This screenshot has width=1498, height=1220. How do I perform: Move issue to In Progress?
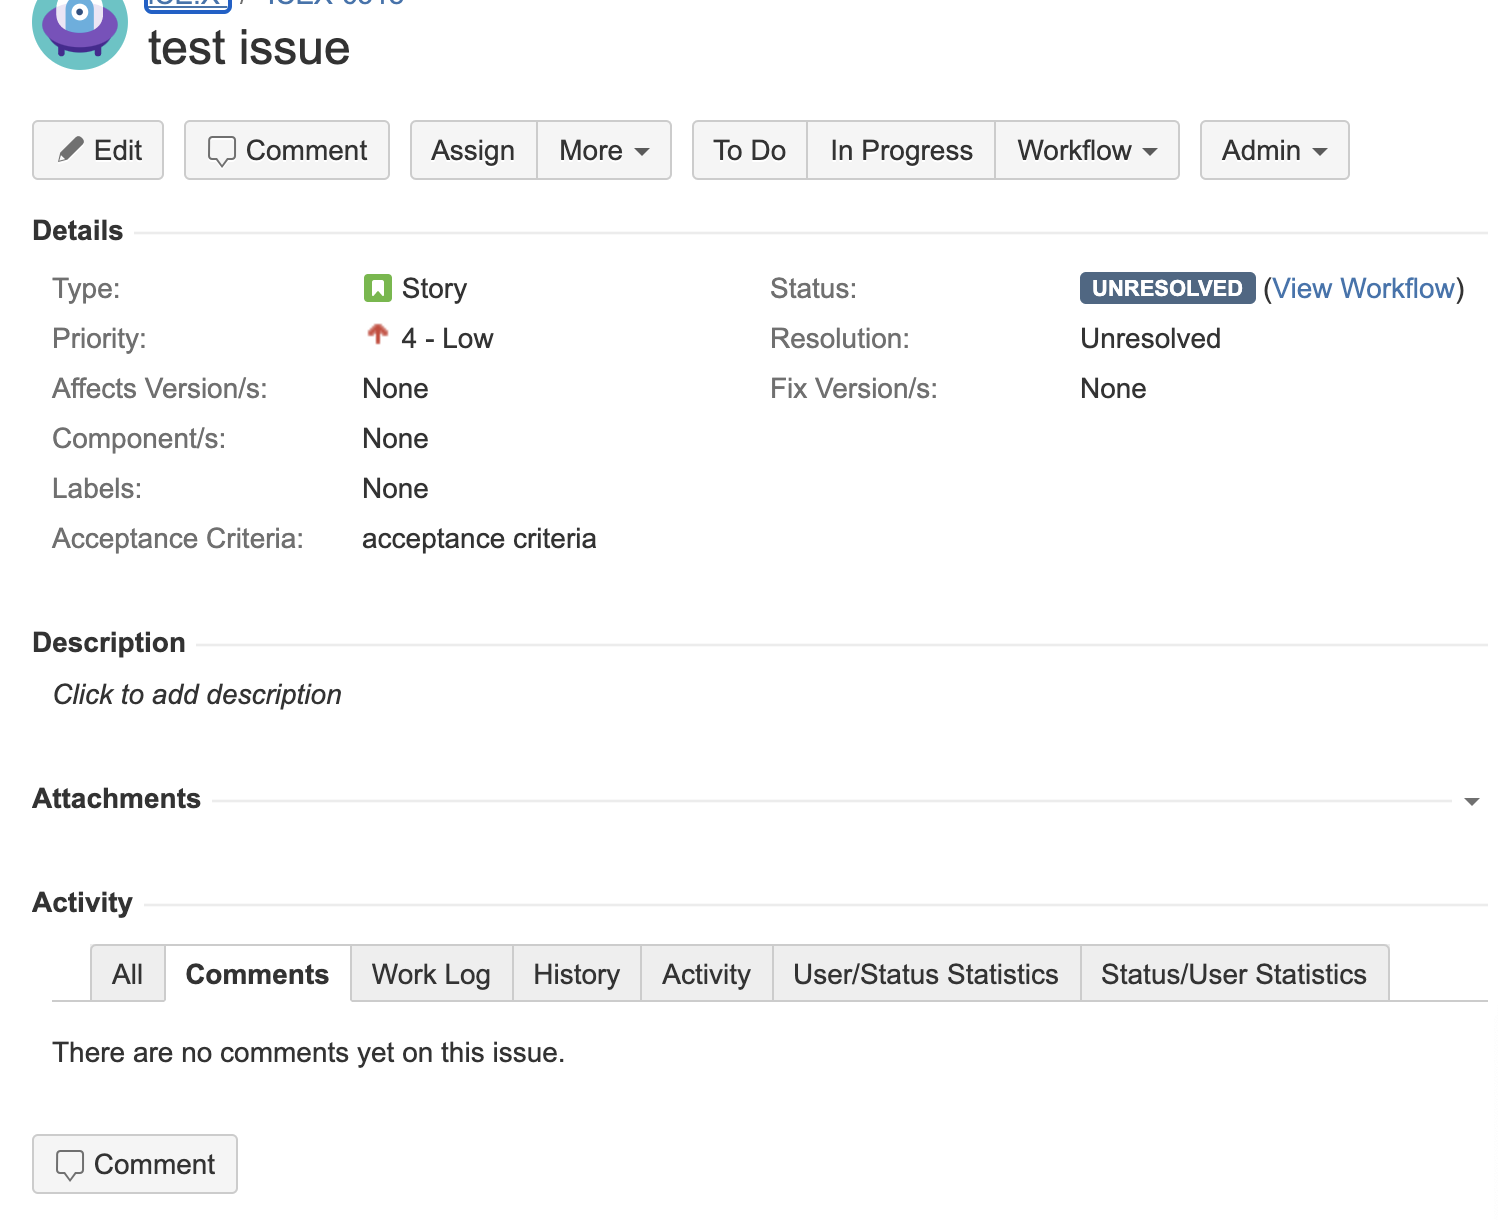pos(900,150)
